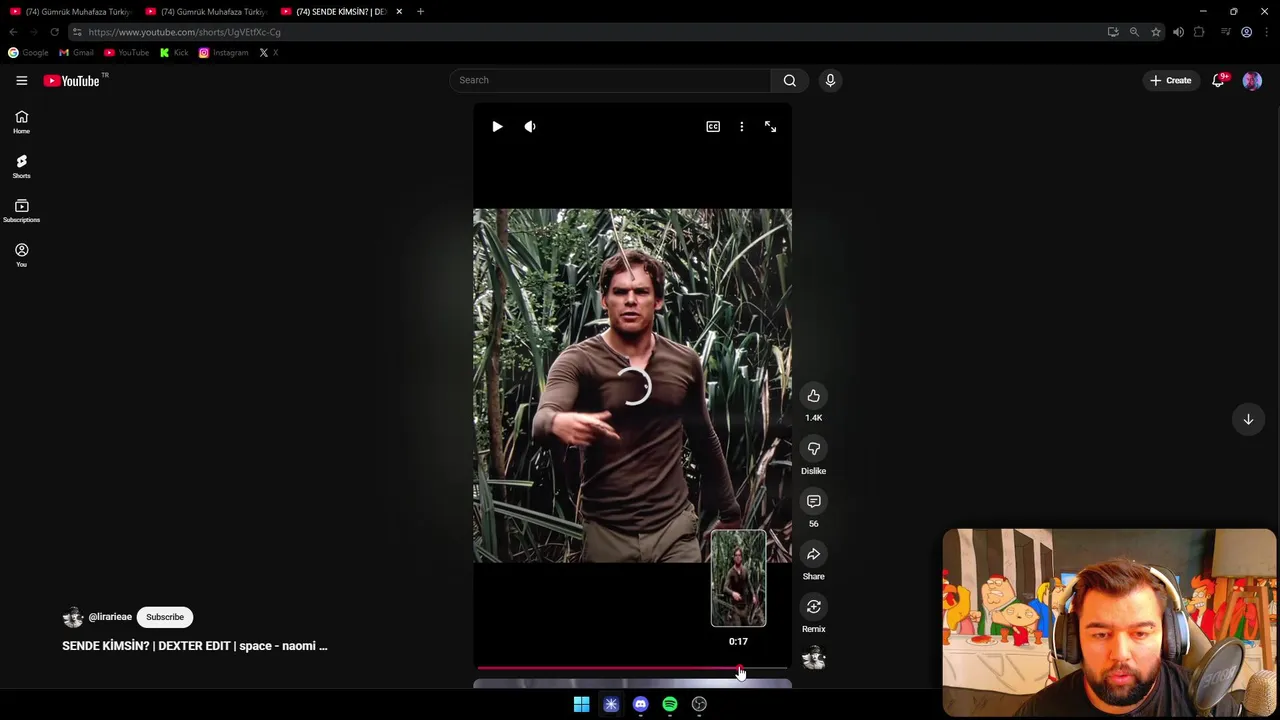Click the @lirarieae channel avatar
Viewport: 1280px width, 720px height.
coord(72,617)
